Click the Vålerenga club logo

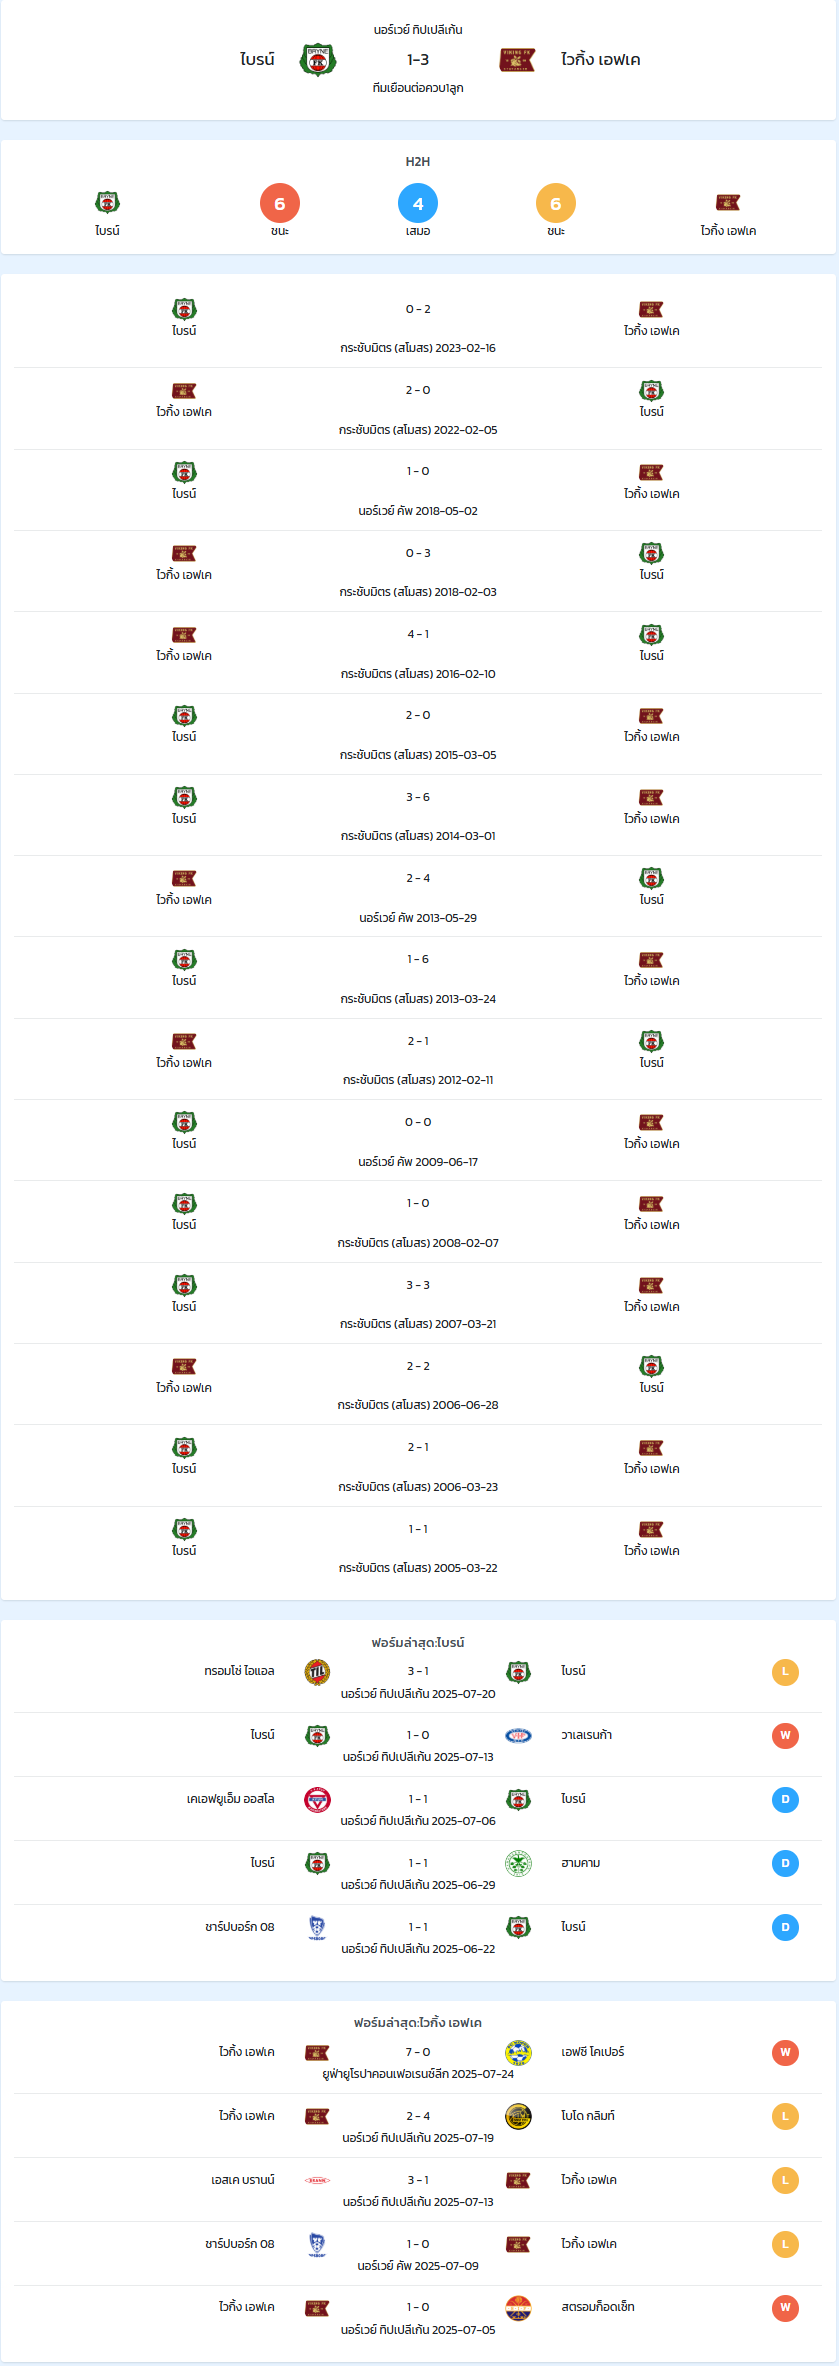pyautogui.click(x=518, y=1736)
